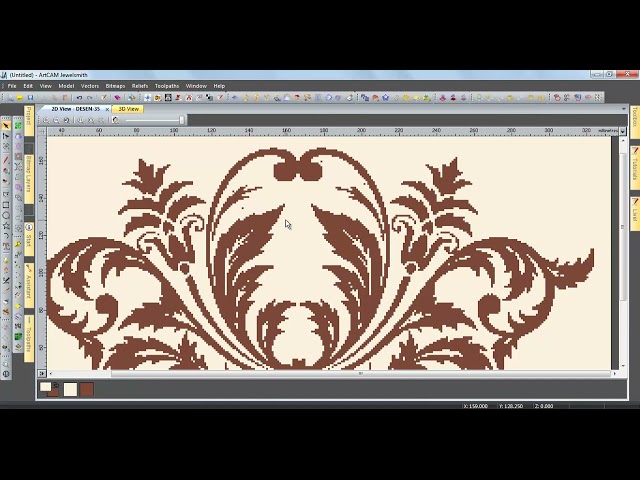
Task: Open the Live panel tab on right
Action: click(x=635, y=214)
